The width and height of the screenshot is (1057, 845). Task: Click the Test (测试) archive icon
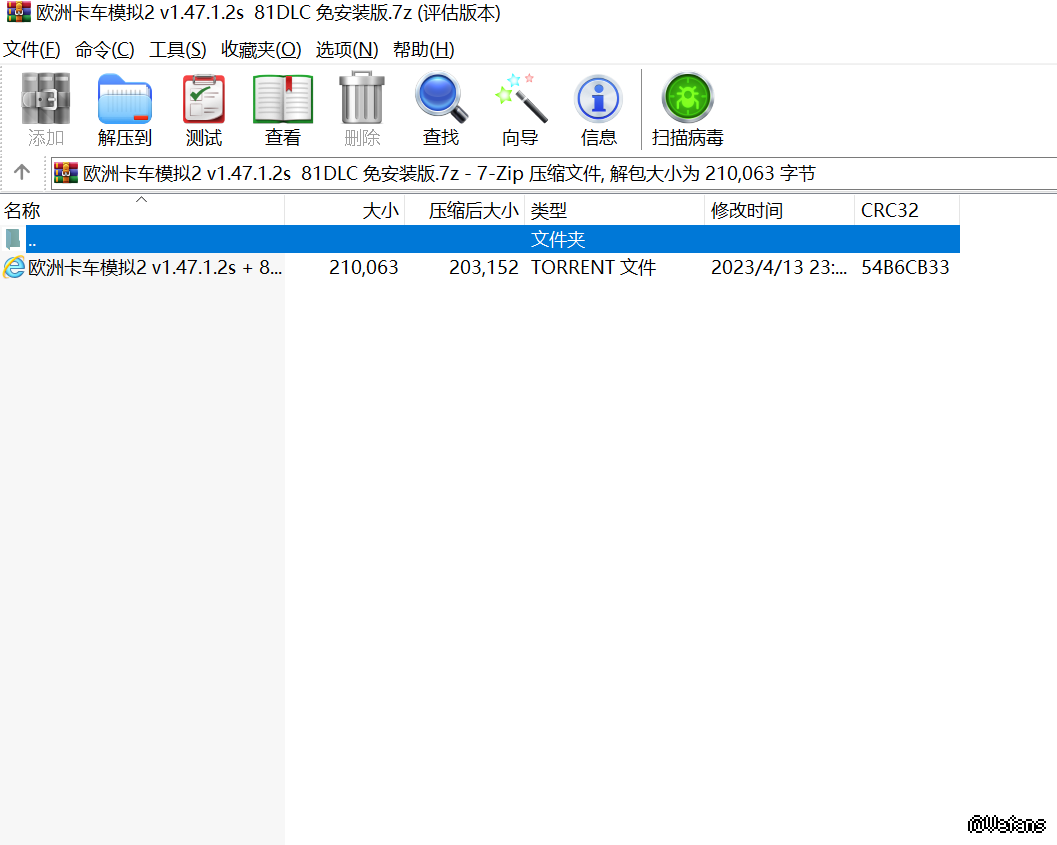click(204, 101)
